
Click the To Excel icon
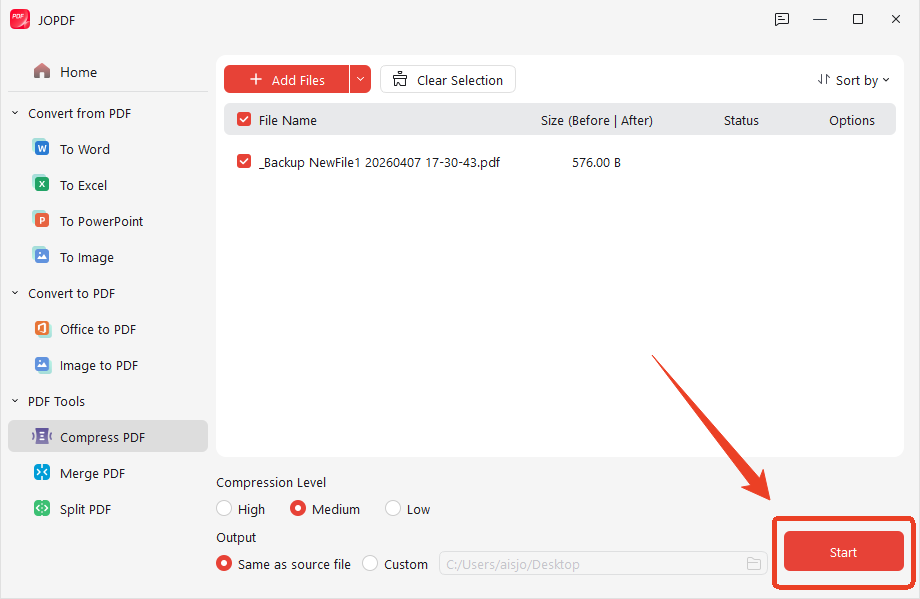click(41, 184)
